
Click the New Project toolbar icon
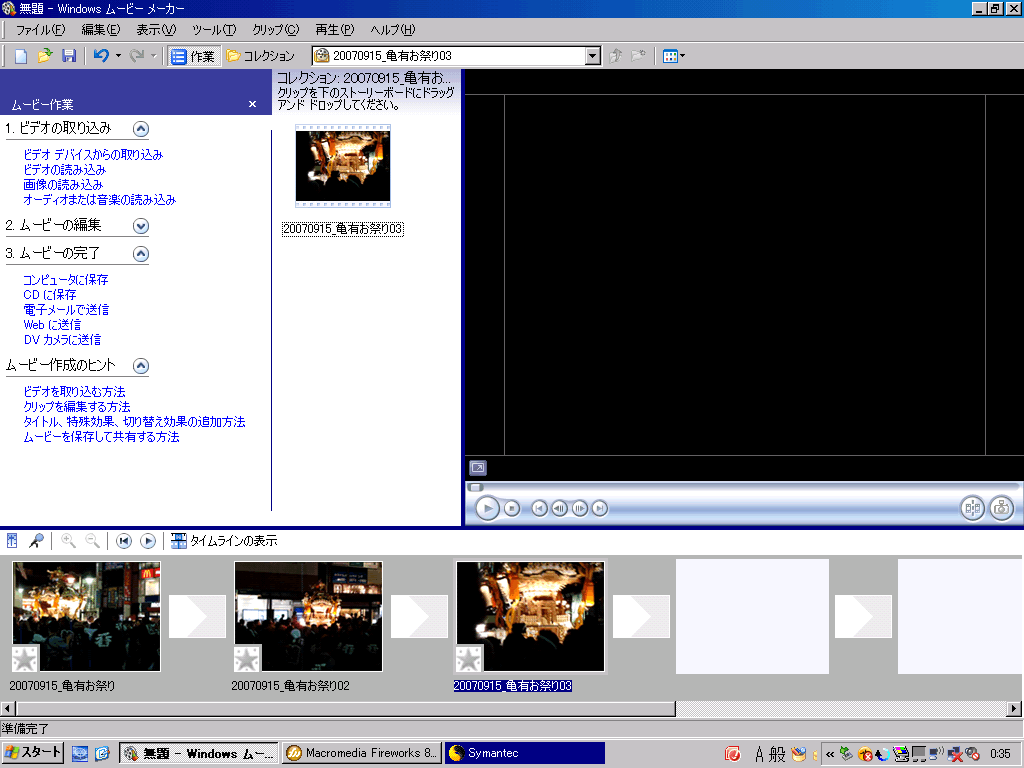(x=21, y=56)
